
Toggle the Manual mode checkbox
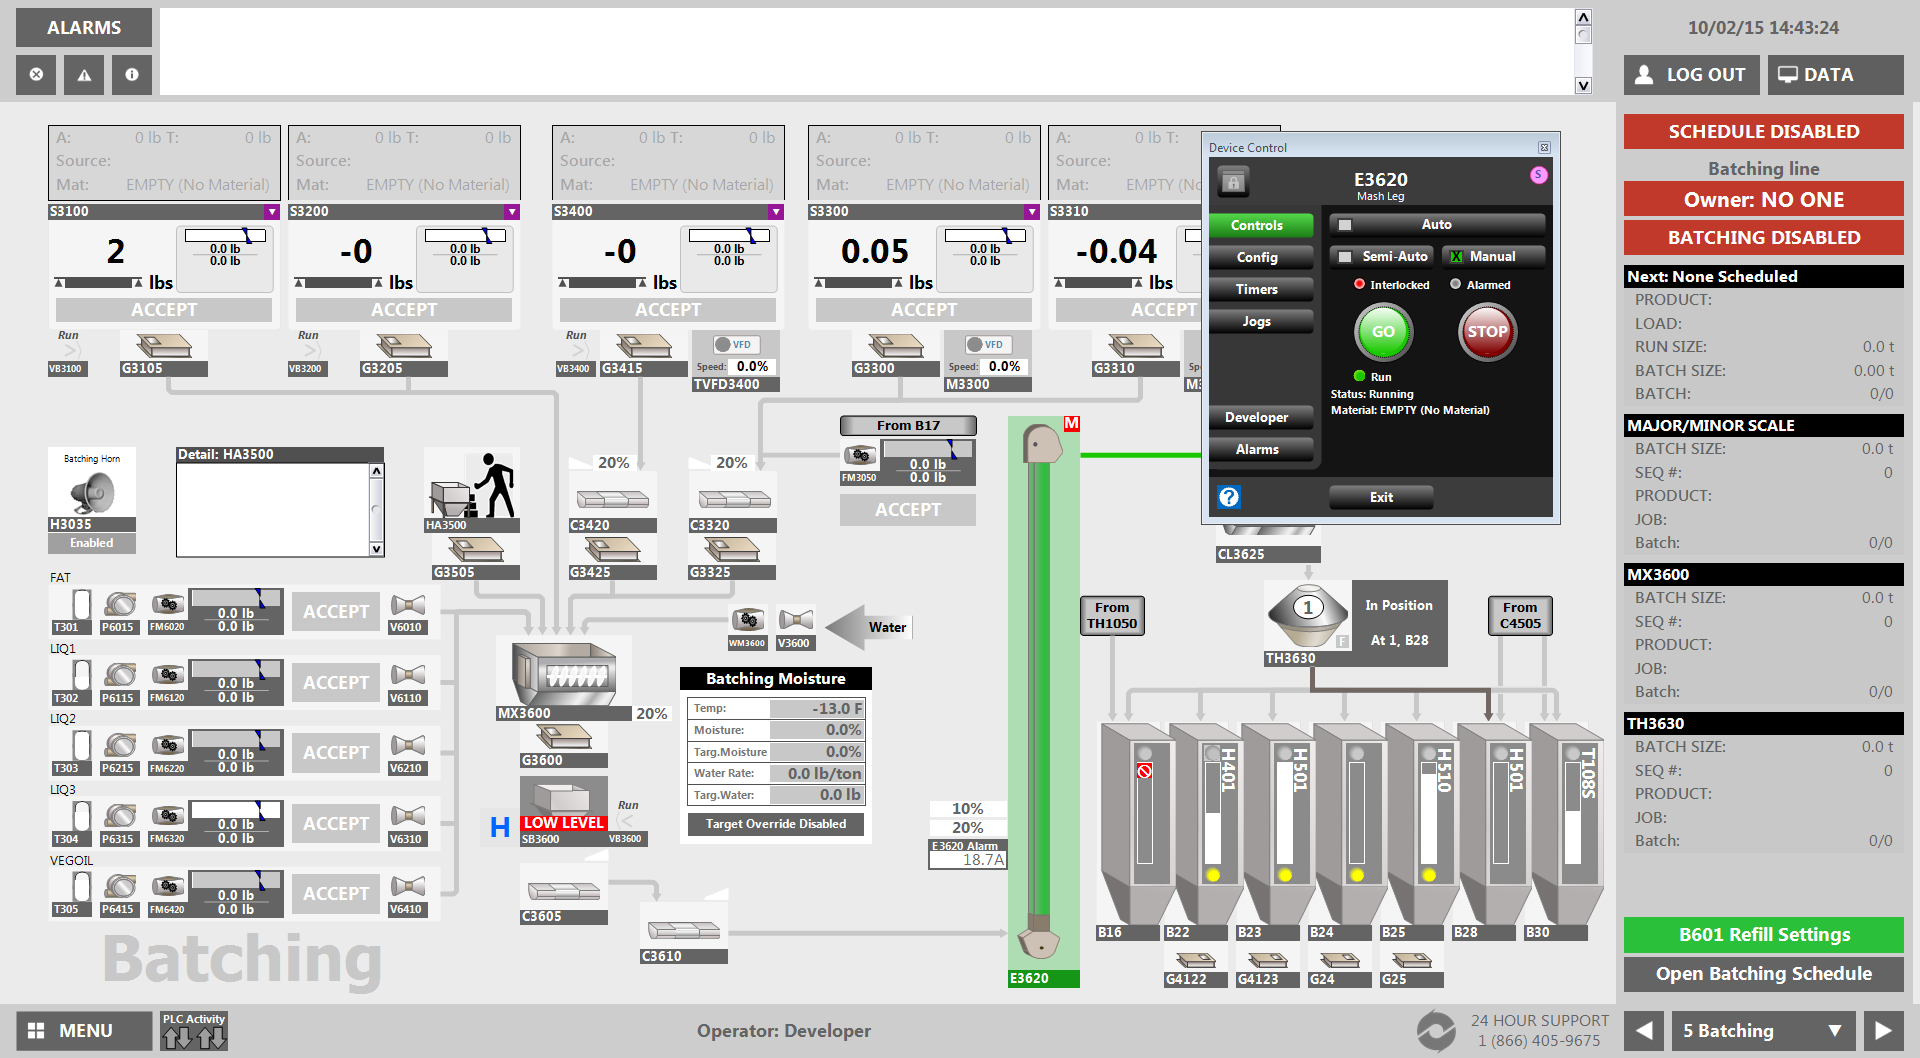tap(1456, 257)
